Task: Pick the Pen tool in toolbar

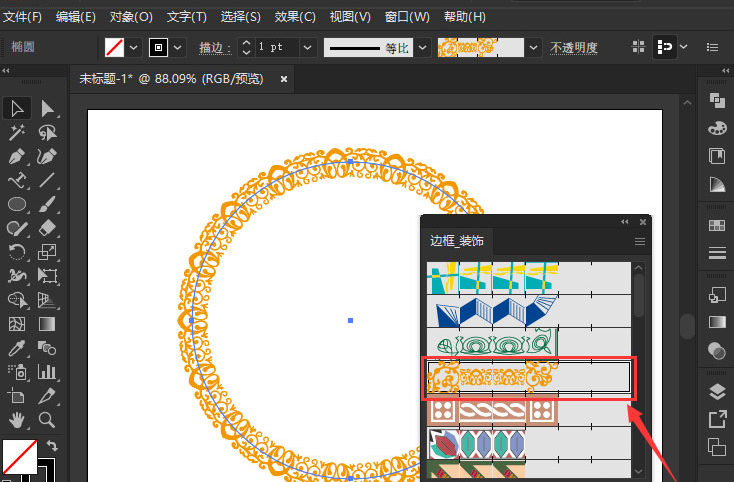Action: tap(17, 157)
